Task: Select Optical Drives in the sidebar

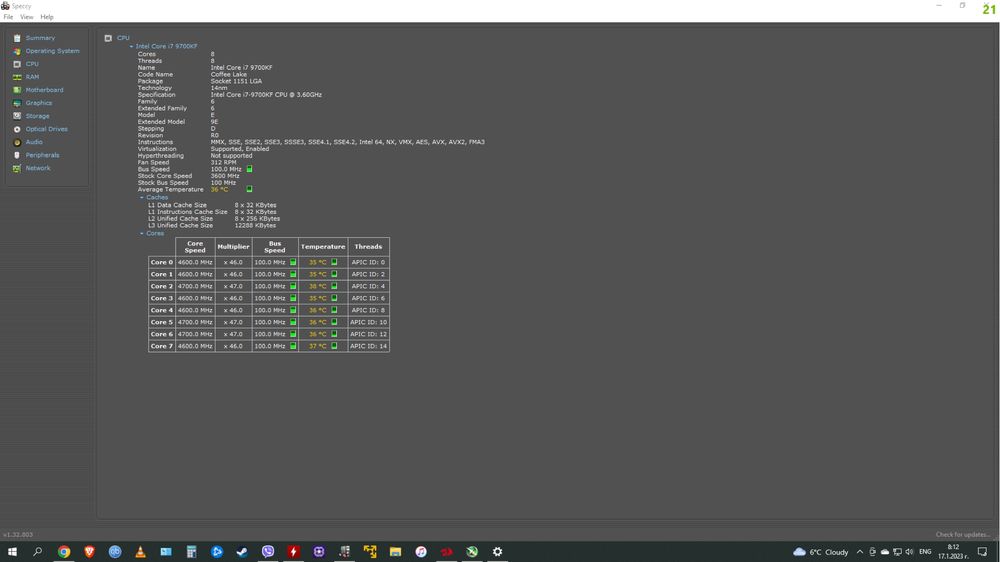Action: pyautogui.click(x=46, y=129)
